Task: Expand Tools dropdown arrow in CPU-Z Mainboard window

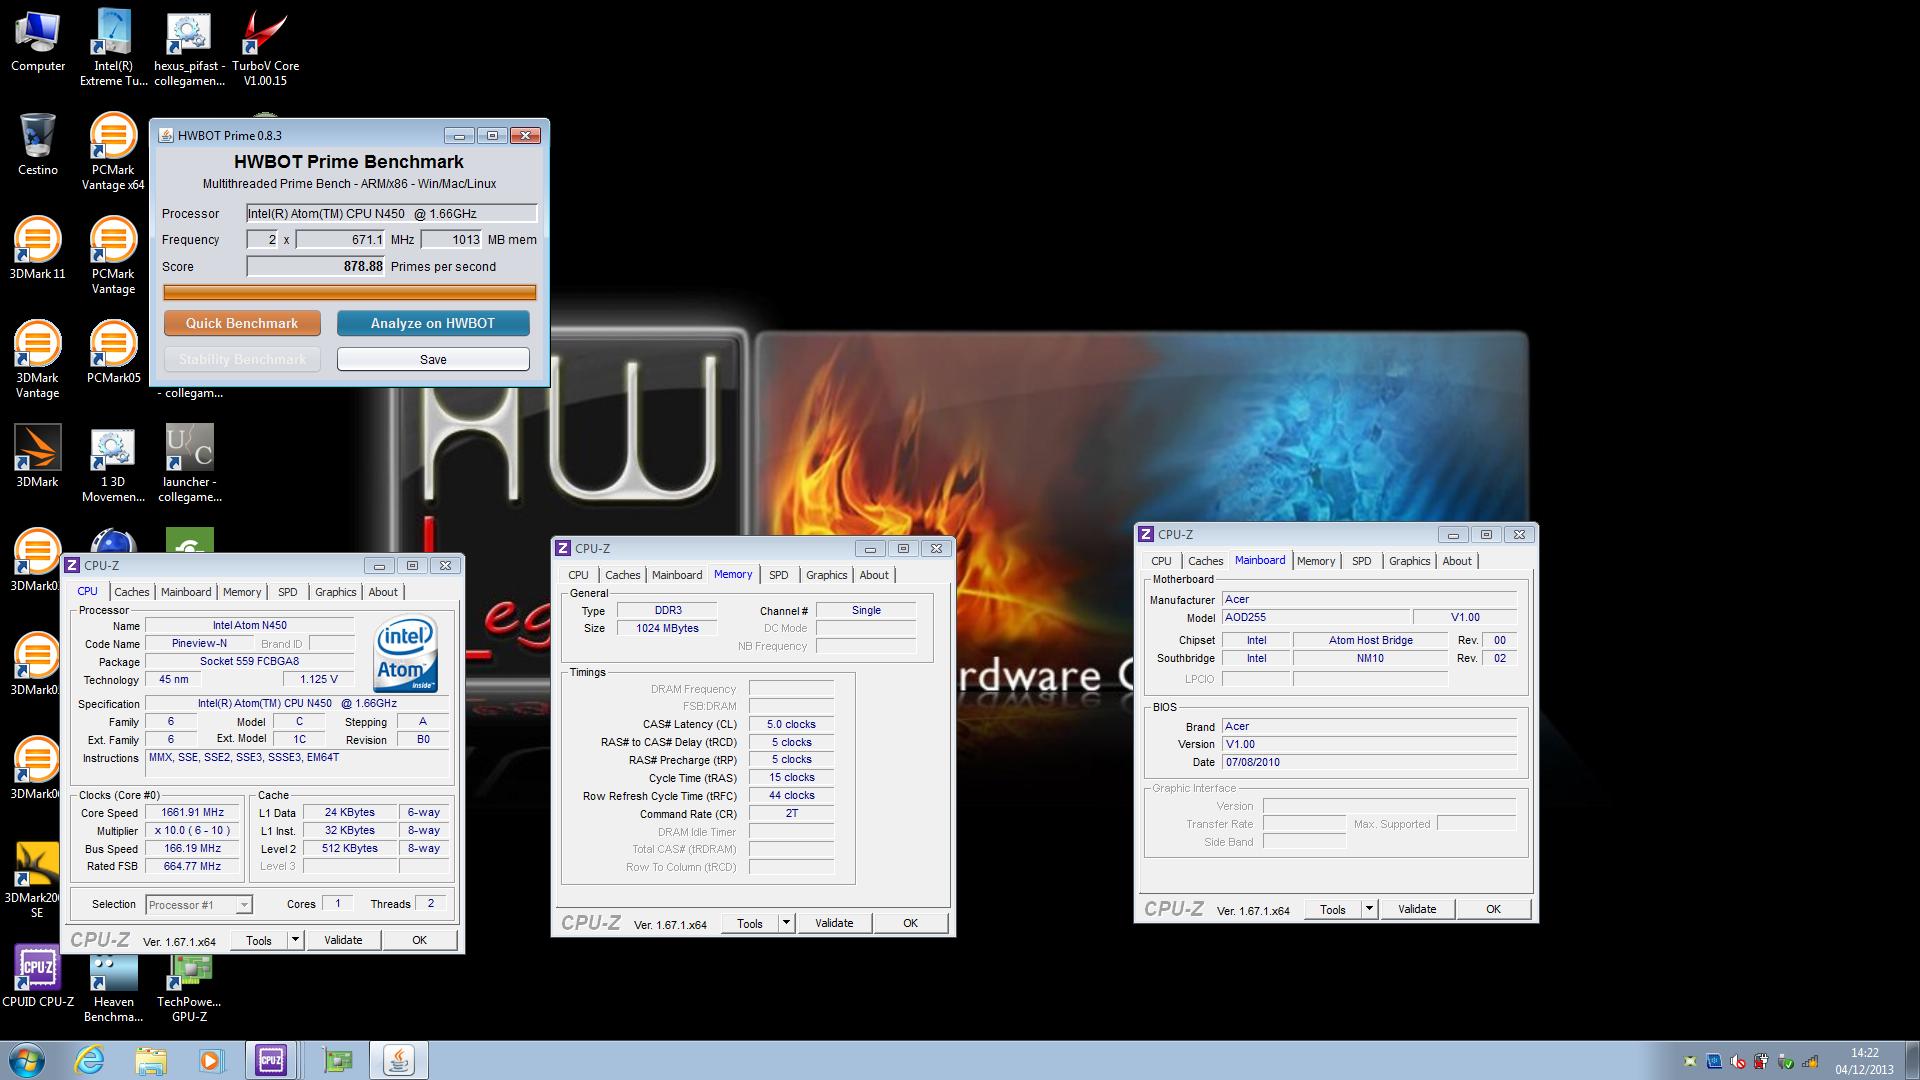Action: pyautogui.click(x=1369, y=909)
